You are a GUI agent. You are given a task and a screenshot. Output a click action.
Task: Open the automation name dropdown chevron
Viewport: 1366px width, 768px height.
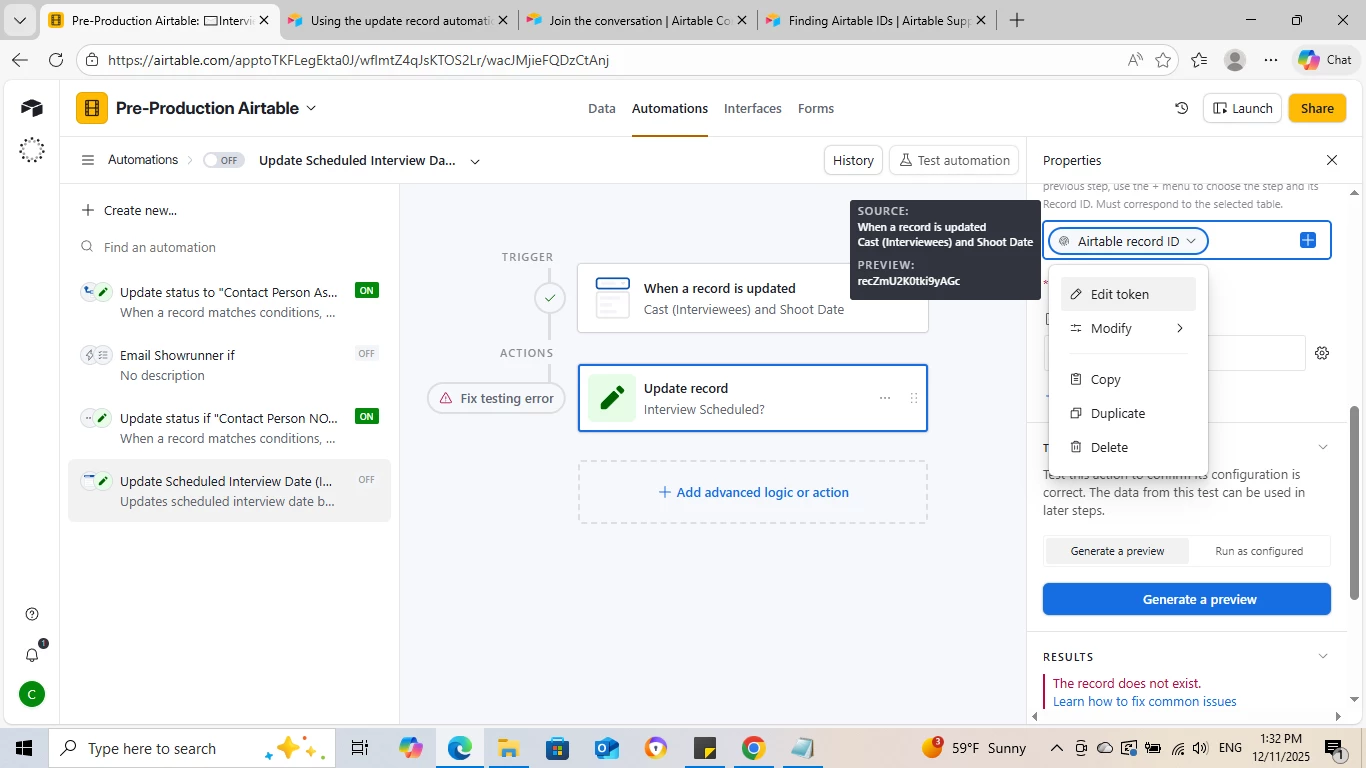[475, 161]
